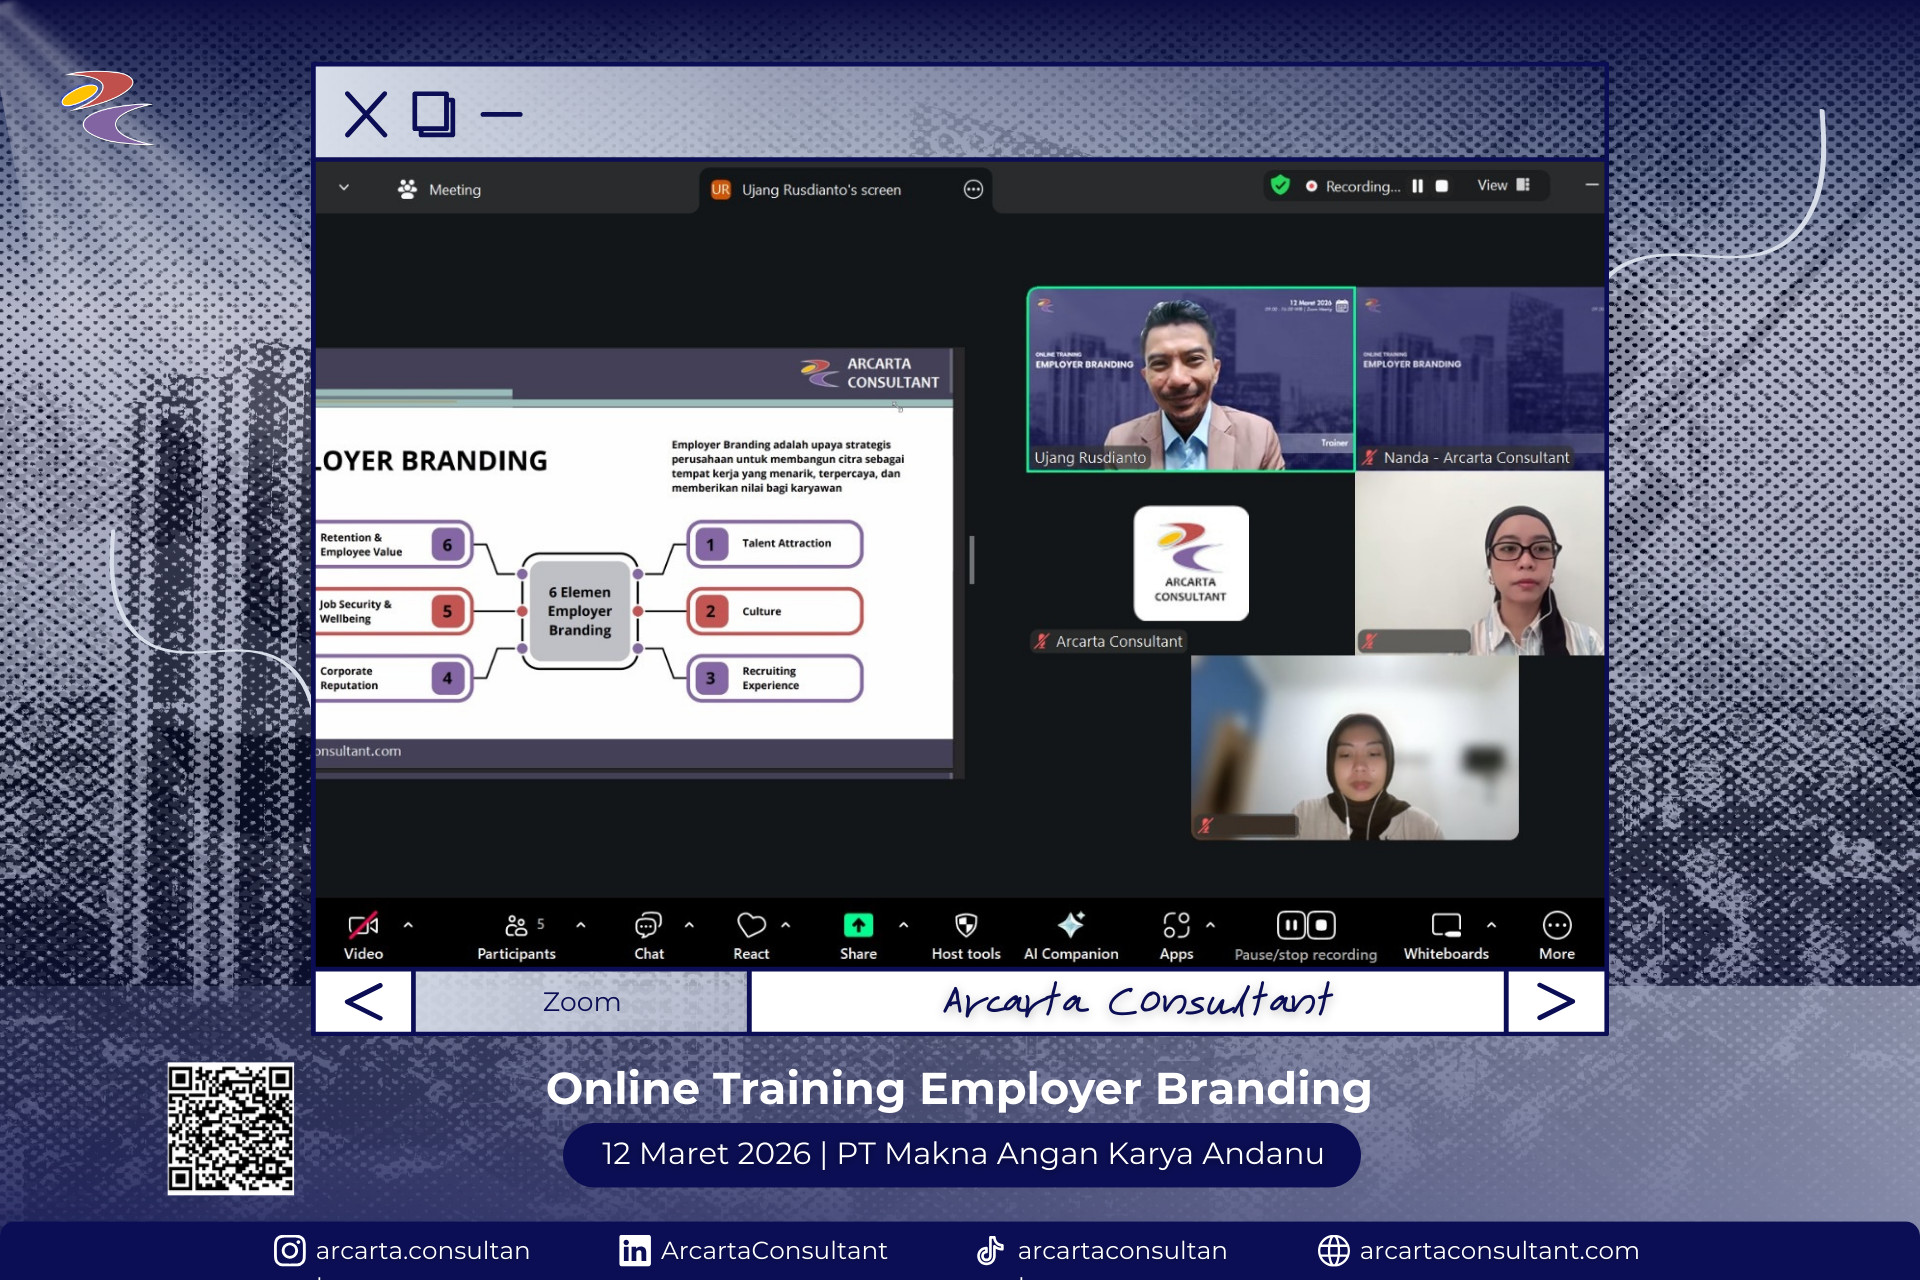This screenshot has width=1920, height=1280.
Task: Open the encryption shield info icon
Action: tap(1280, 186)
